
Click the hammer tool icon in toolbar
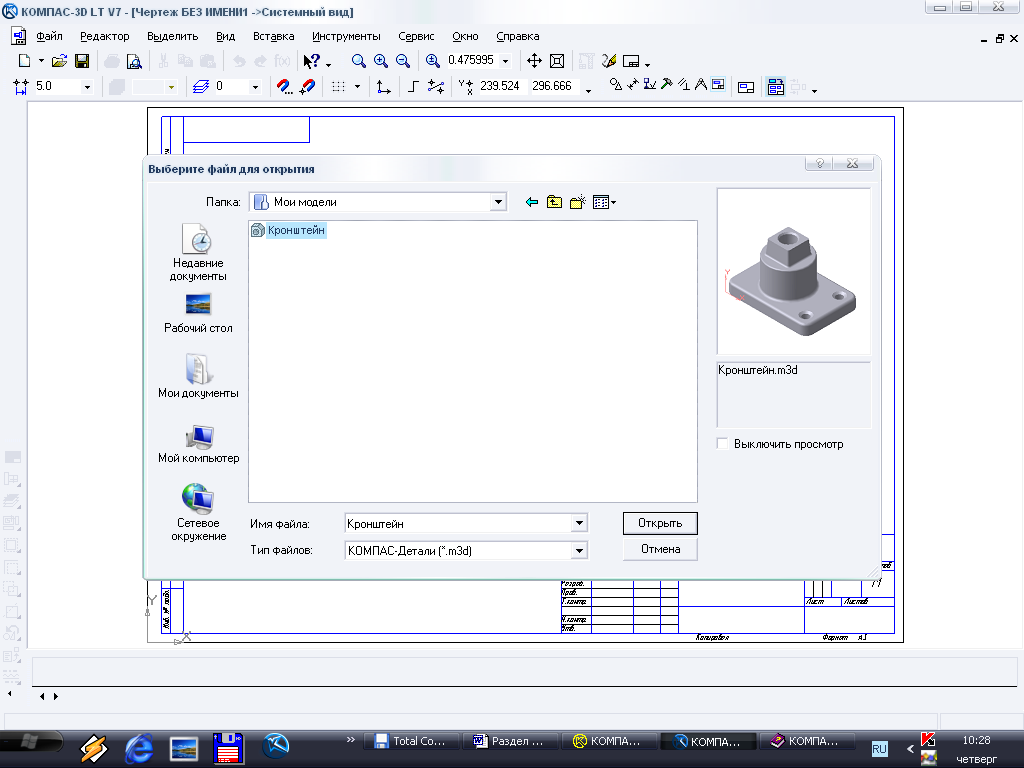[667, 84]
